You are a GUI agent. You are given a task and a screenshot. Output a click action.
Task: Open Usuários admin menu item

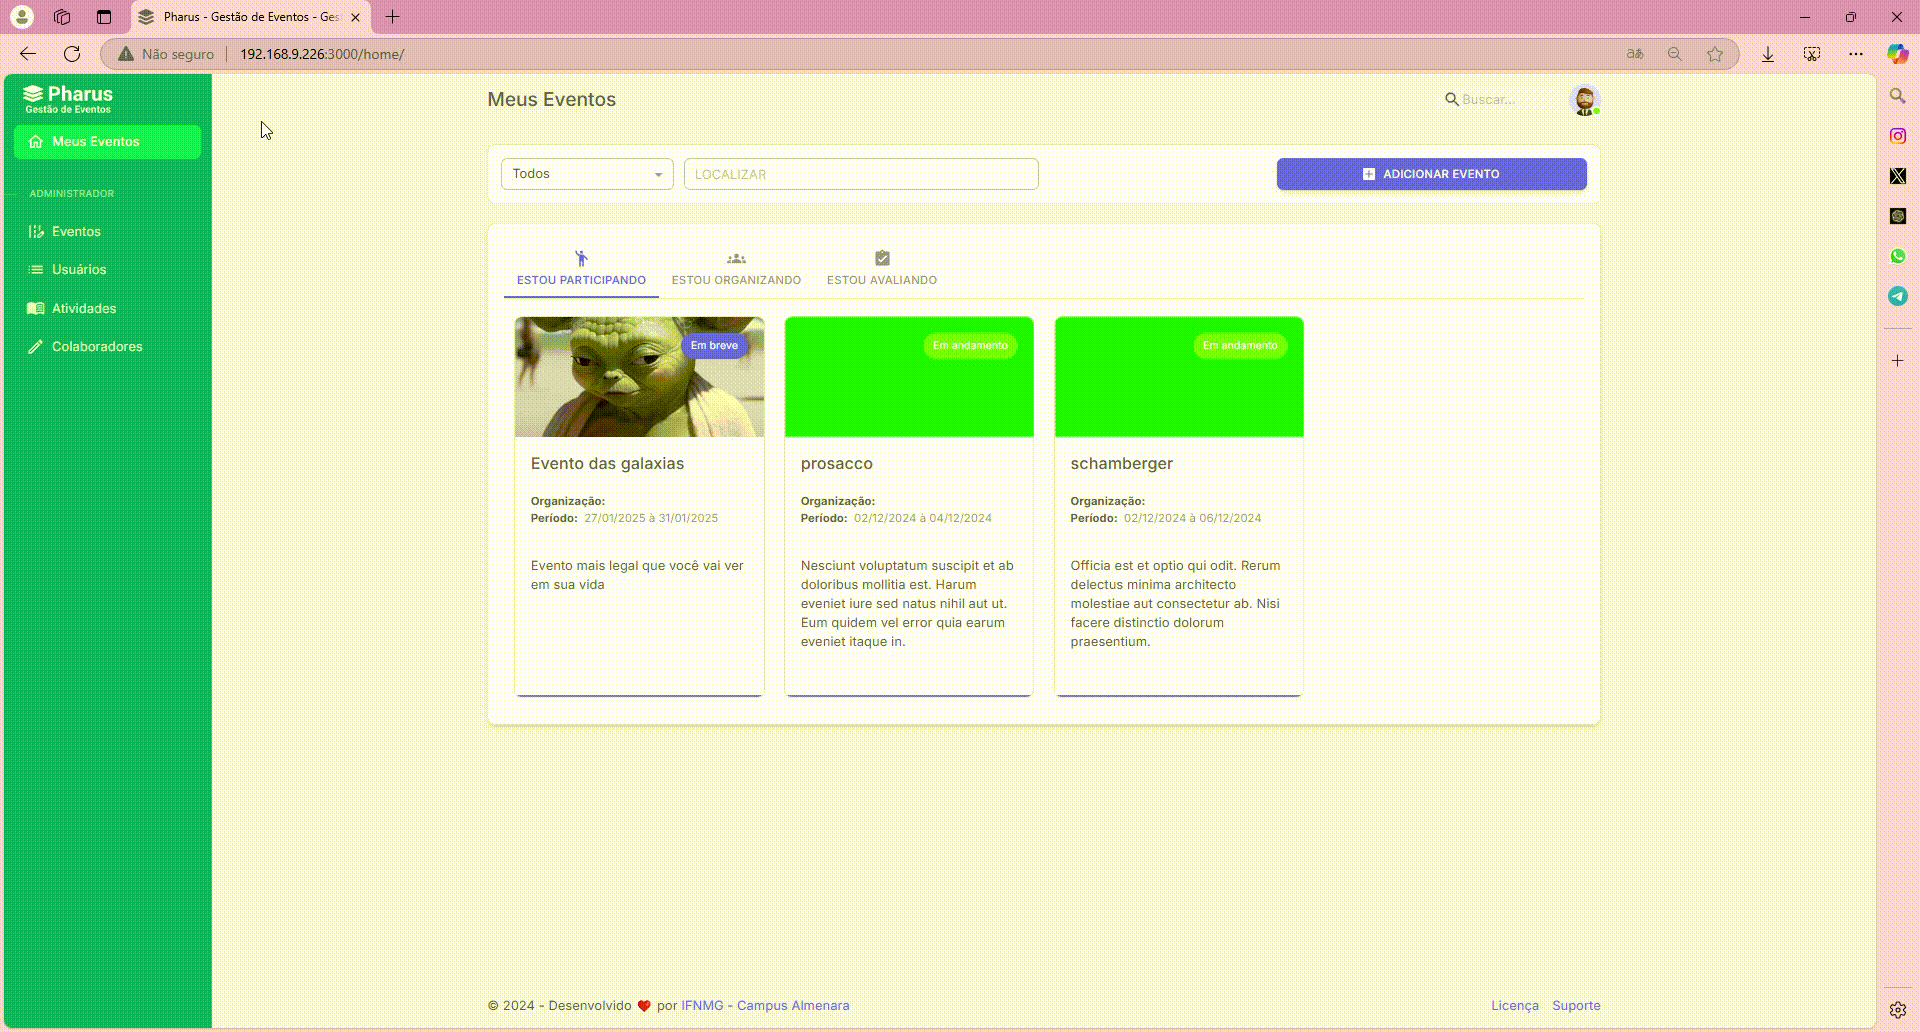[x=107, y=270]
